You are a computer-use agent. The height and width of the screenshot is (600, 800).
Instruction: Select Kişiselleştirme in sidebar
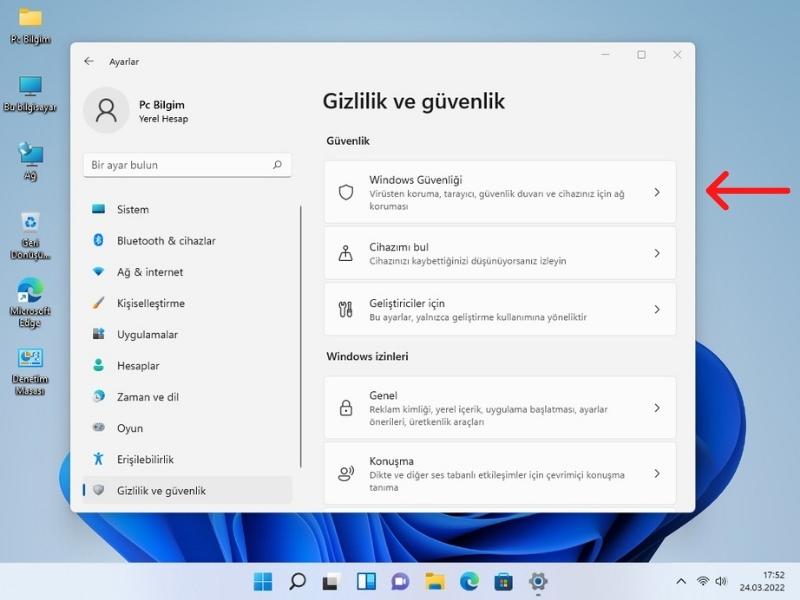pos(187,303)
